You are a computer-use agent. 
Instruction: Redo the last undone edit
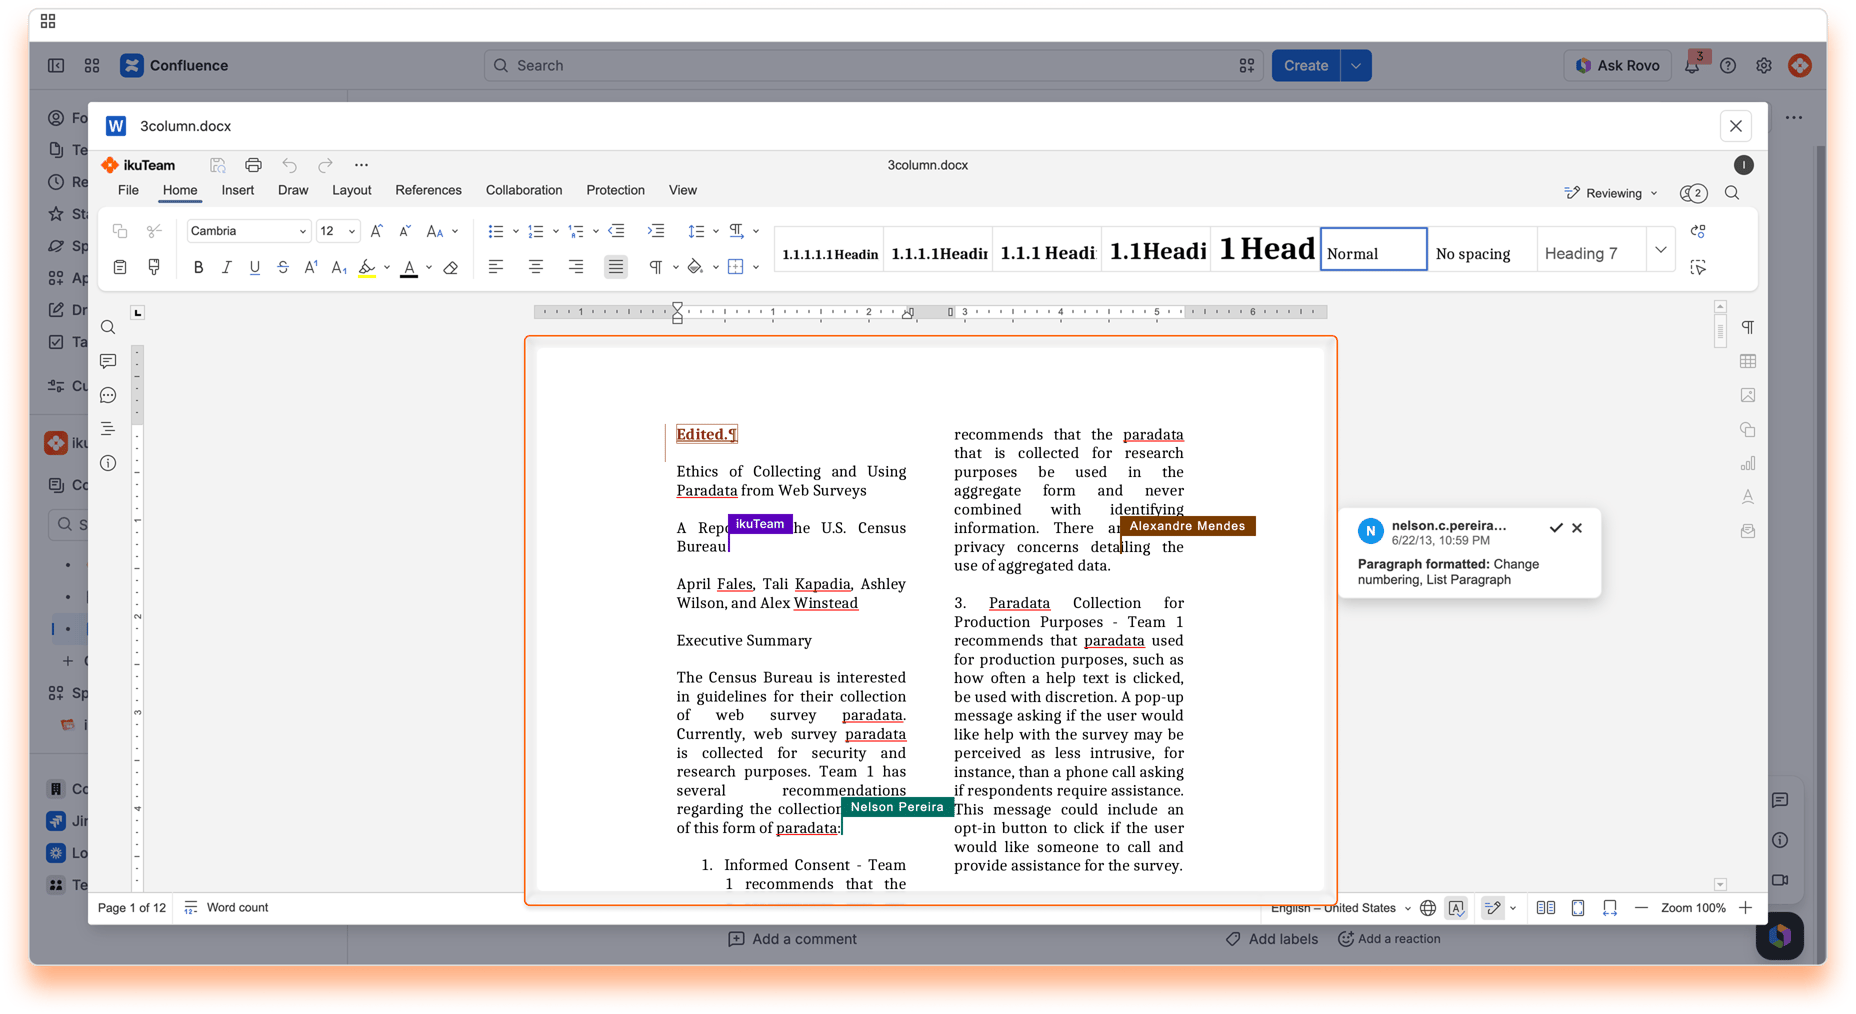325,165
